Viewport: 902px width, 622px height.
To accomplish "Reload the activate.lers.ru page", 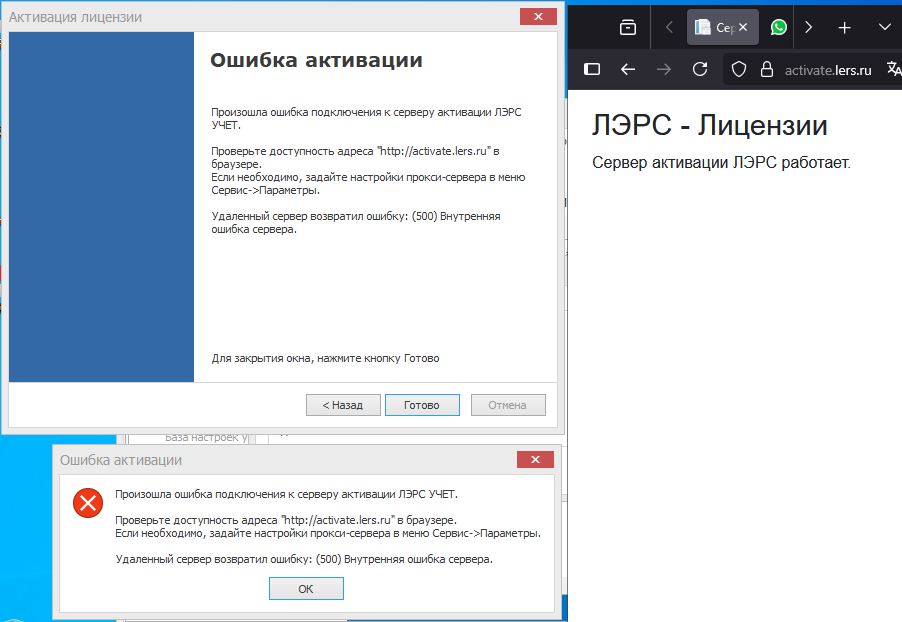I will click(700, 70).
